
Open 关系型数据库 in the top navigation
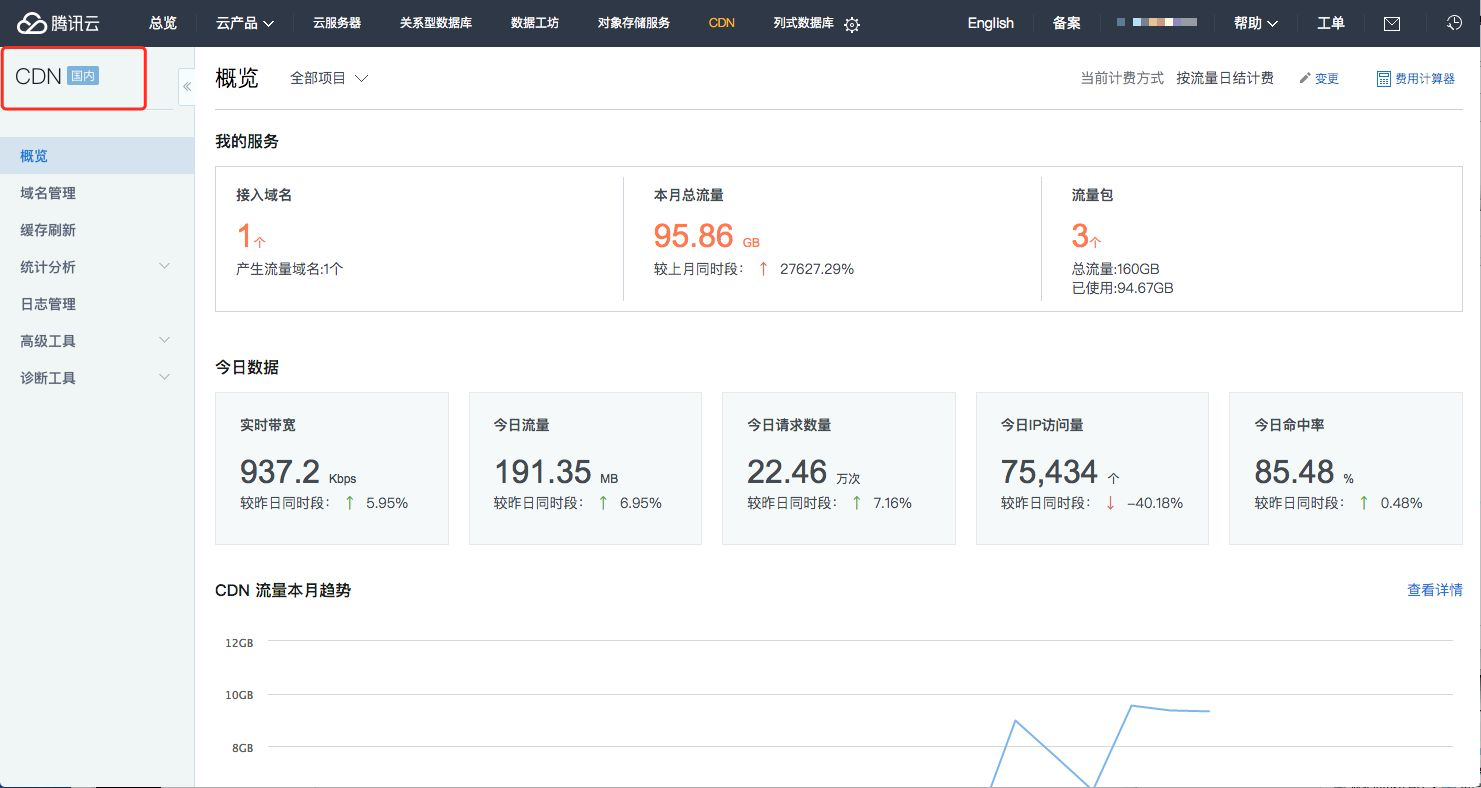click(x=436, y=23)
